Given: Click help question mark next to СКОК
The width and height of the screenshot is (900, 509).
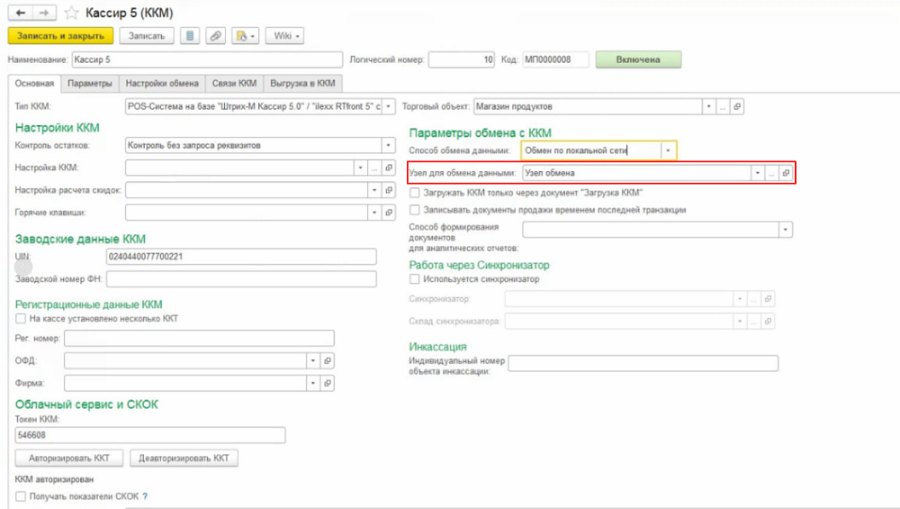Looking at the screenshot, I should 145,496.
